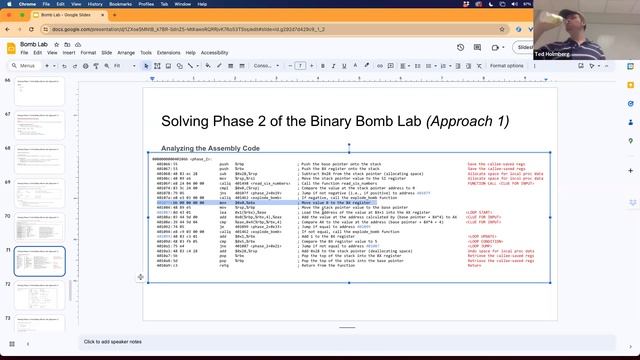Click the Insert image toolbar icon
The width and height of the screenshot is (640, 360).
[168, 66]
